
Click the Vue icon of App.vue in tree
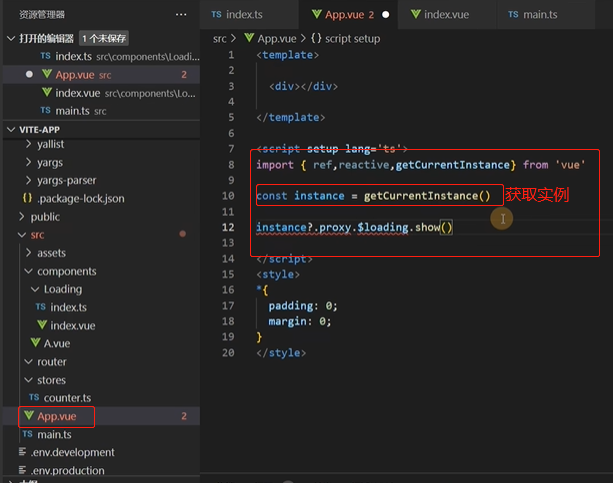[x=29, y=416]
